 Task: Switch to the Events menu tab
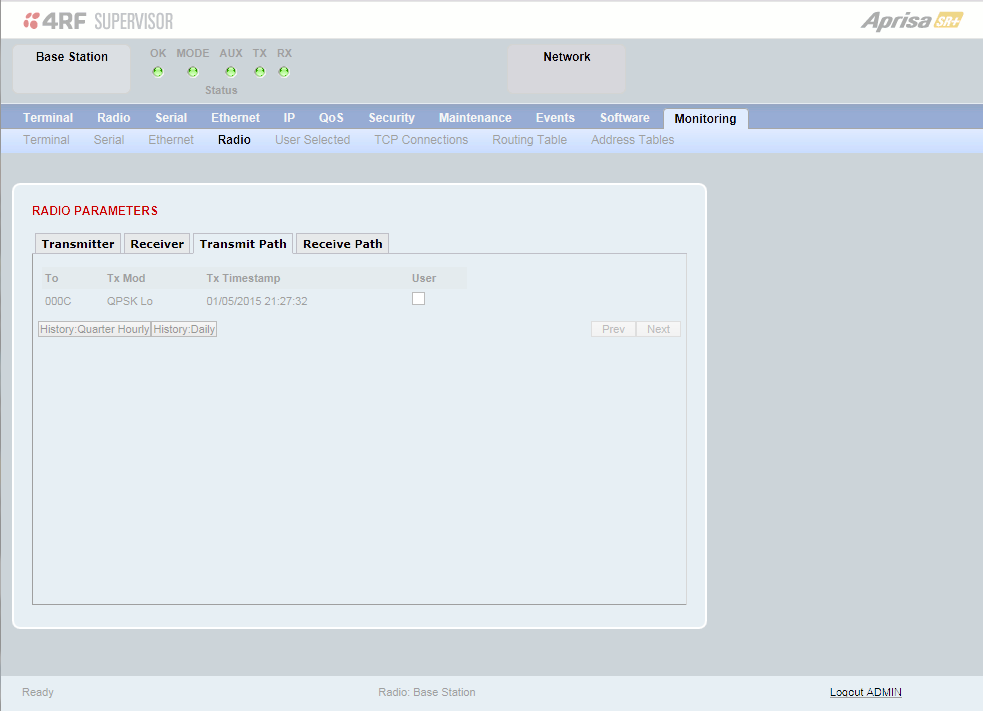point(555,118)
